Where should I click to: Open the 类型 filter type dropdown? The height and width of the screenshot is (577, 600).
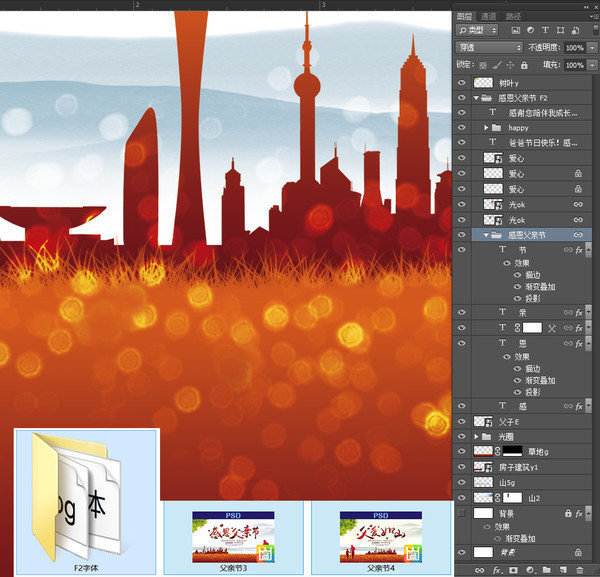(477, 30)
